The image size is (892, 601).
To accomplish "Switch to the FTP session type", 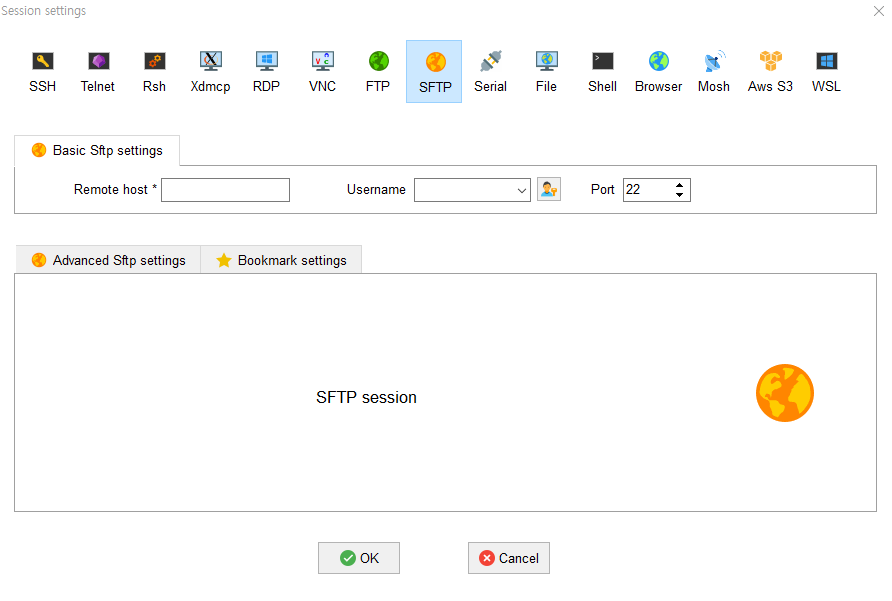I will point(378,72).
